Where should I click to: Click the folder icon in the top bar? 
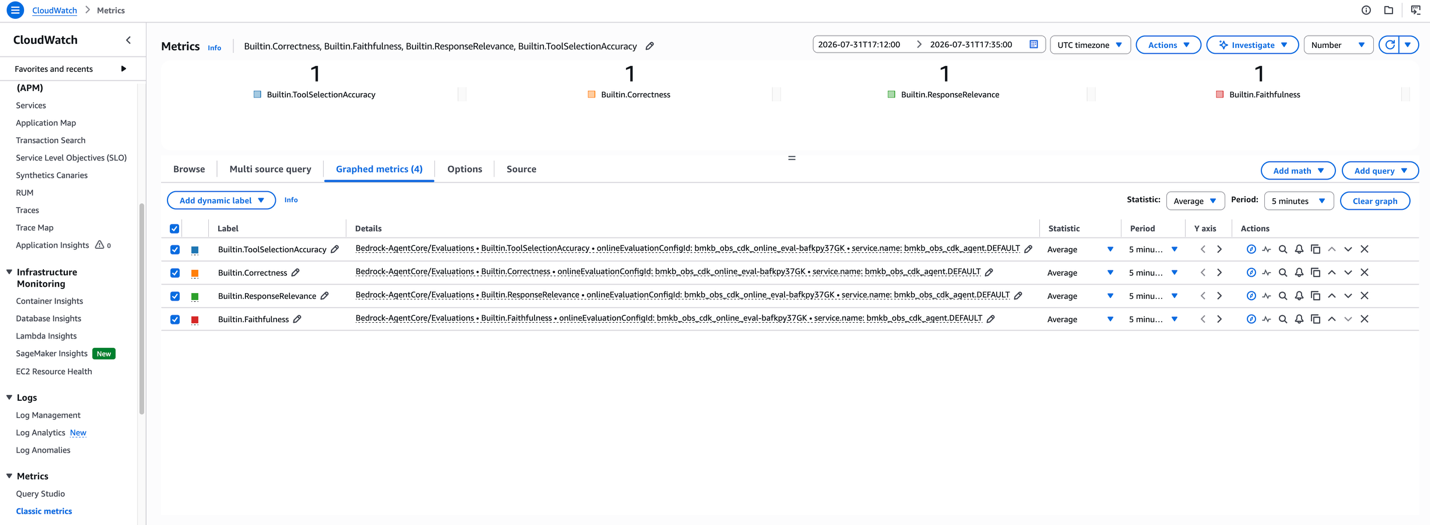coord(1389,10)
